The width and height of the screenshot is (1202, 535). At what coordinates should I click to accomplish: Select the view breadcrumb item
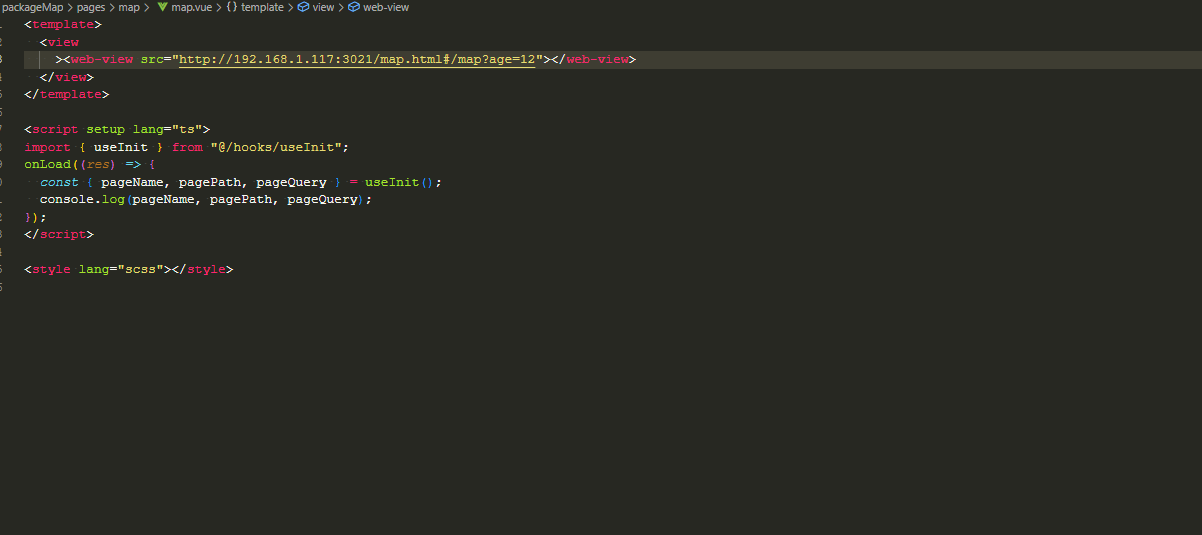(323, 7)
